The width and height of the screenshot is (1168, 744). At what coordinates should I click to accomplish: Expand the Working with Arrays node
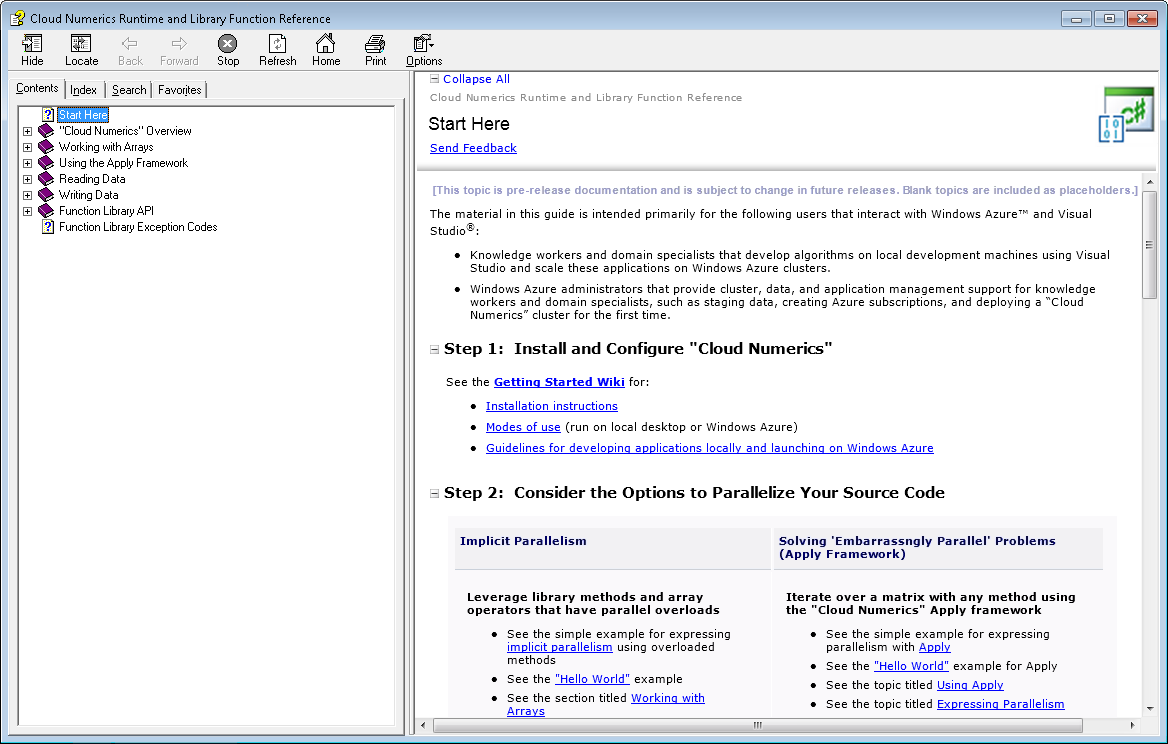(x=28, y=147)
